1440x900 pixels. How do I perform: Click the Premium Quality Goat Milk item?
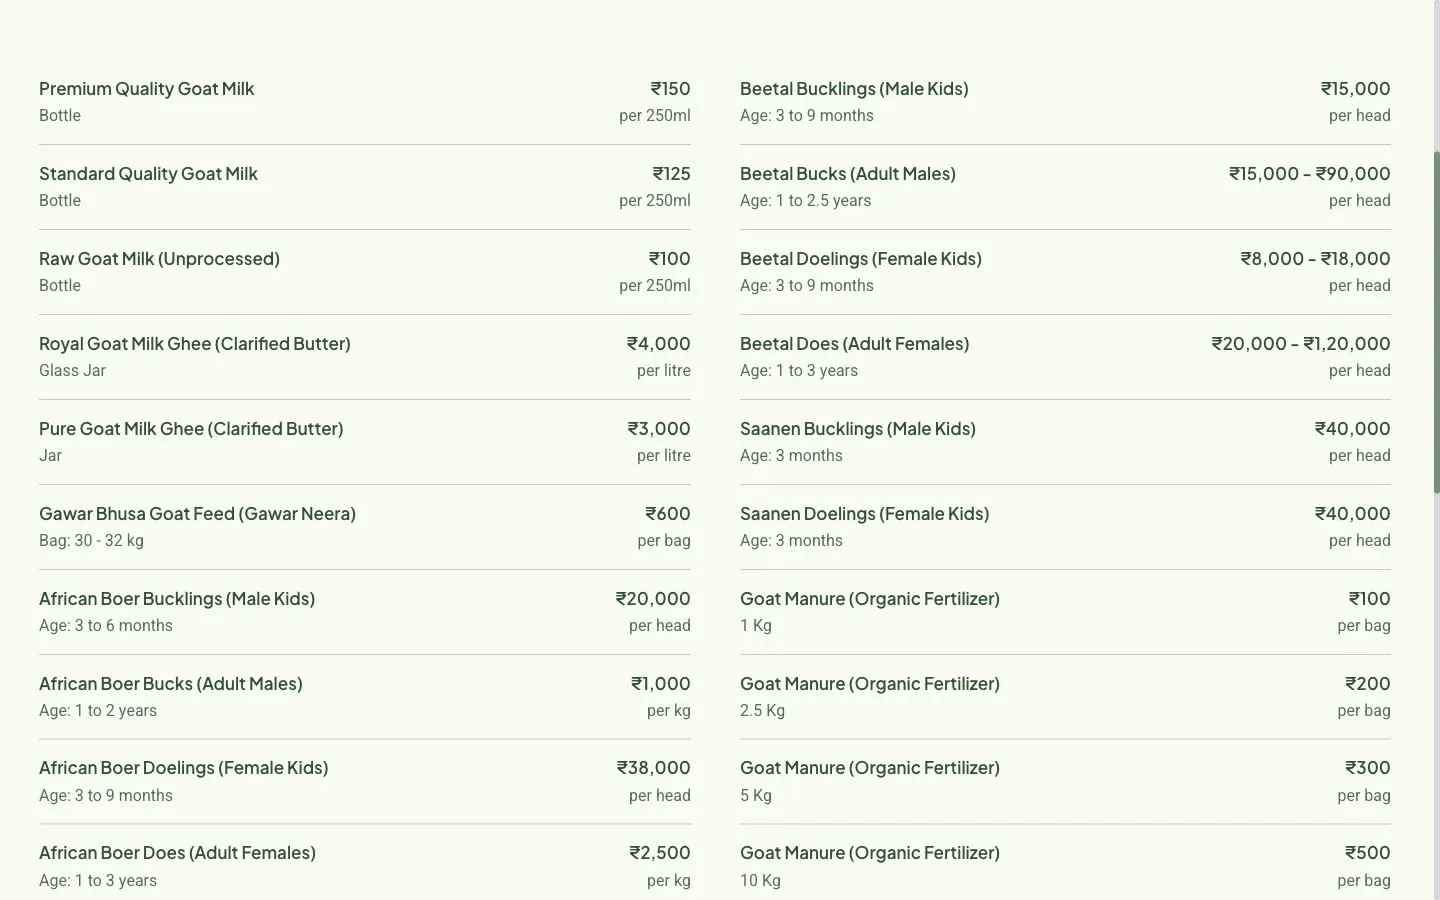365,102
